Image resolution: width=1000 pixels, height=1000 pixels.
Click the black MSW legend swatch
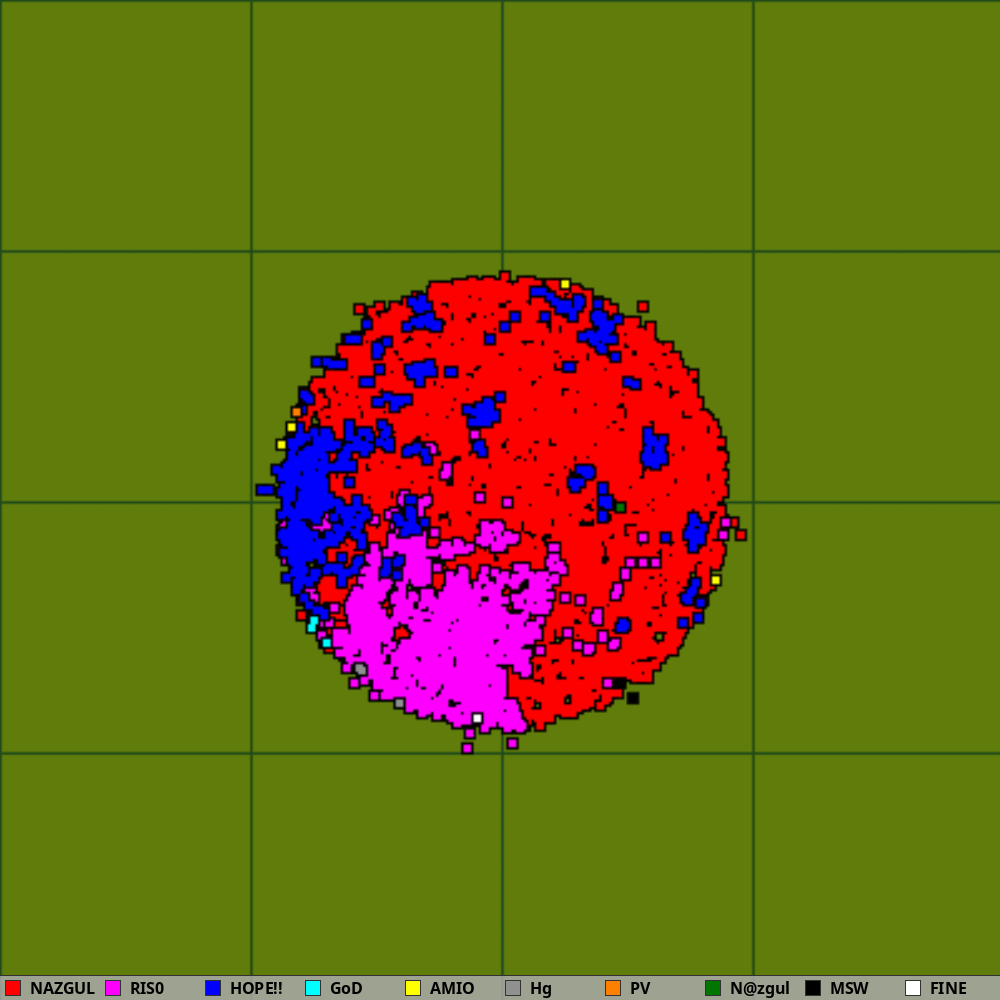tap(813, 988)
